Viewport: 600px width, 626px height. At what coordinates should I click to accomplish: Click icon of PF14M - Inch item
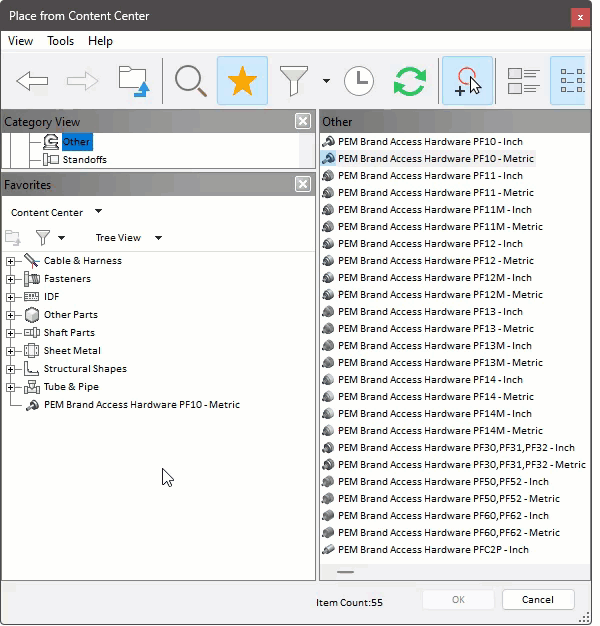point(328,414)
